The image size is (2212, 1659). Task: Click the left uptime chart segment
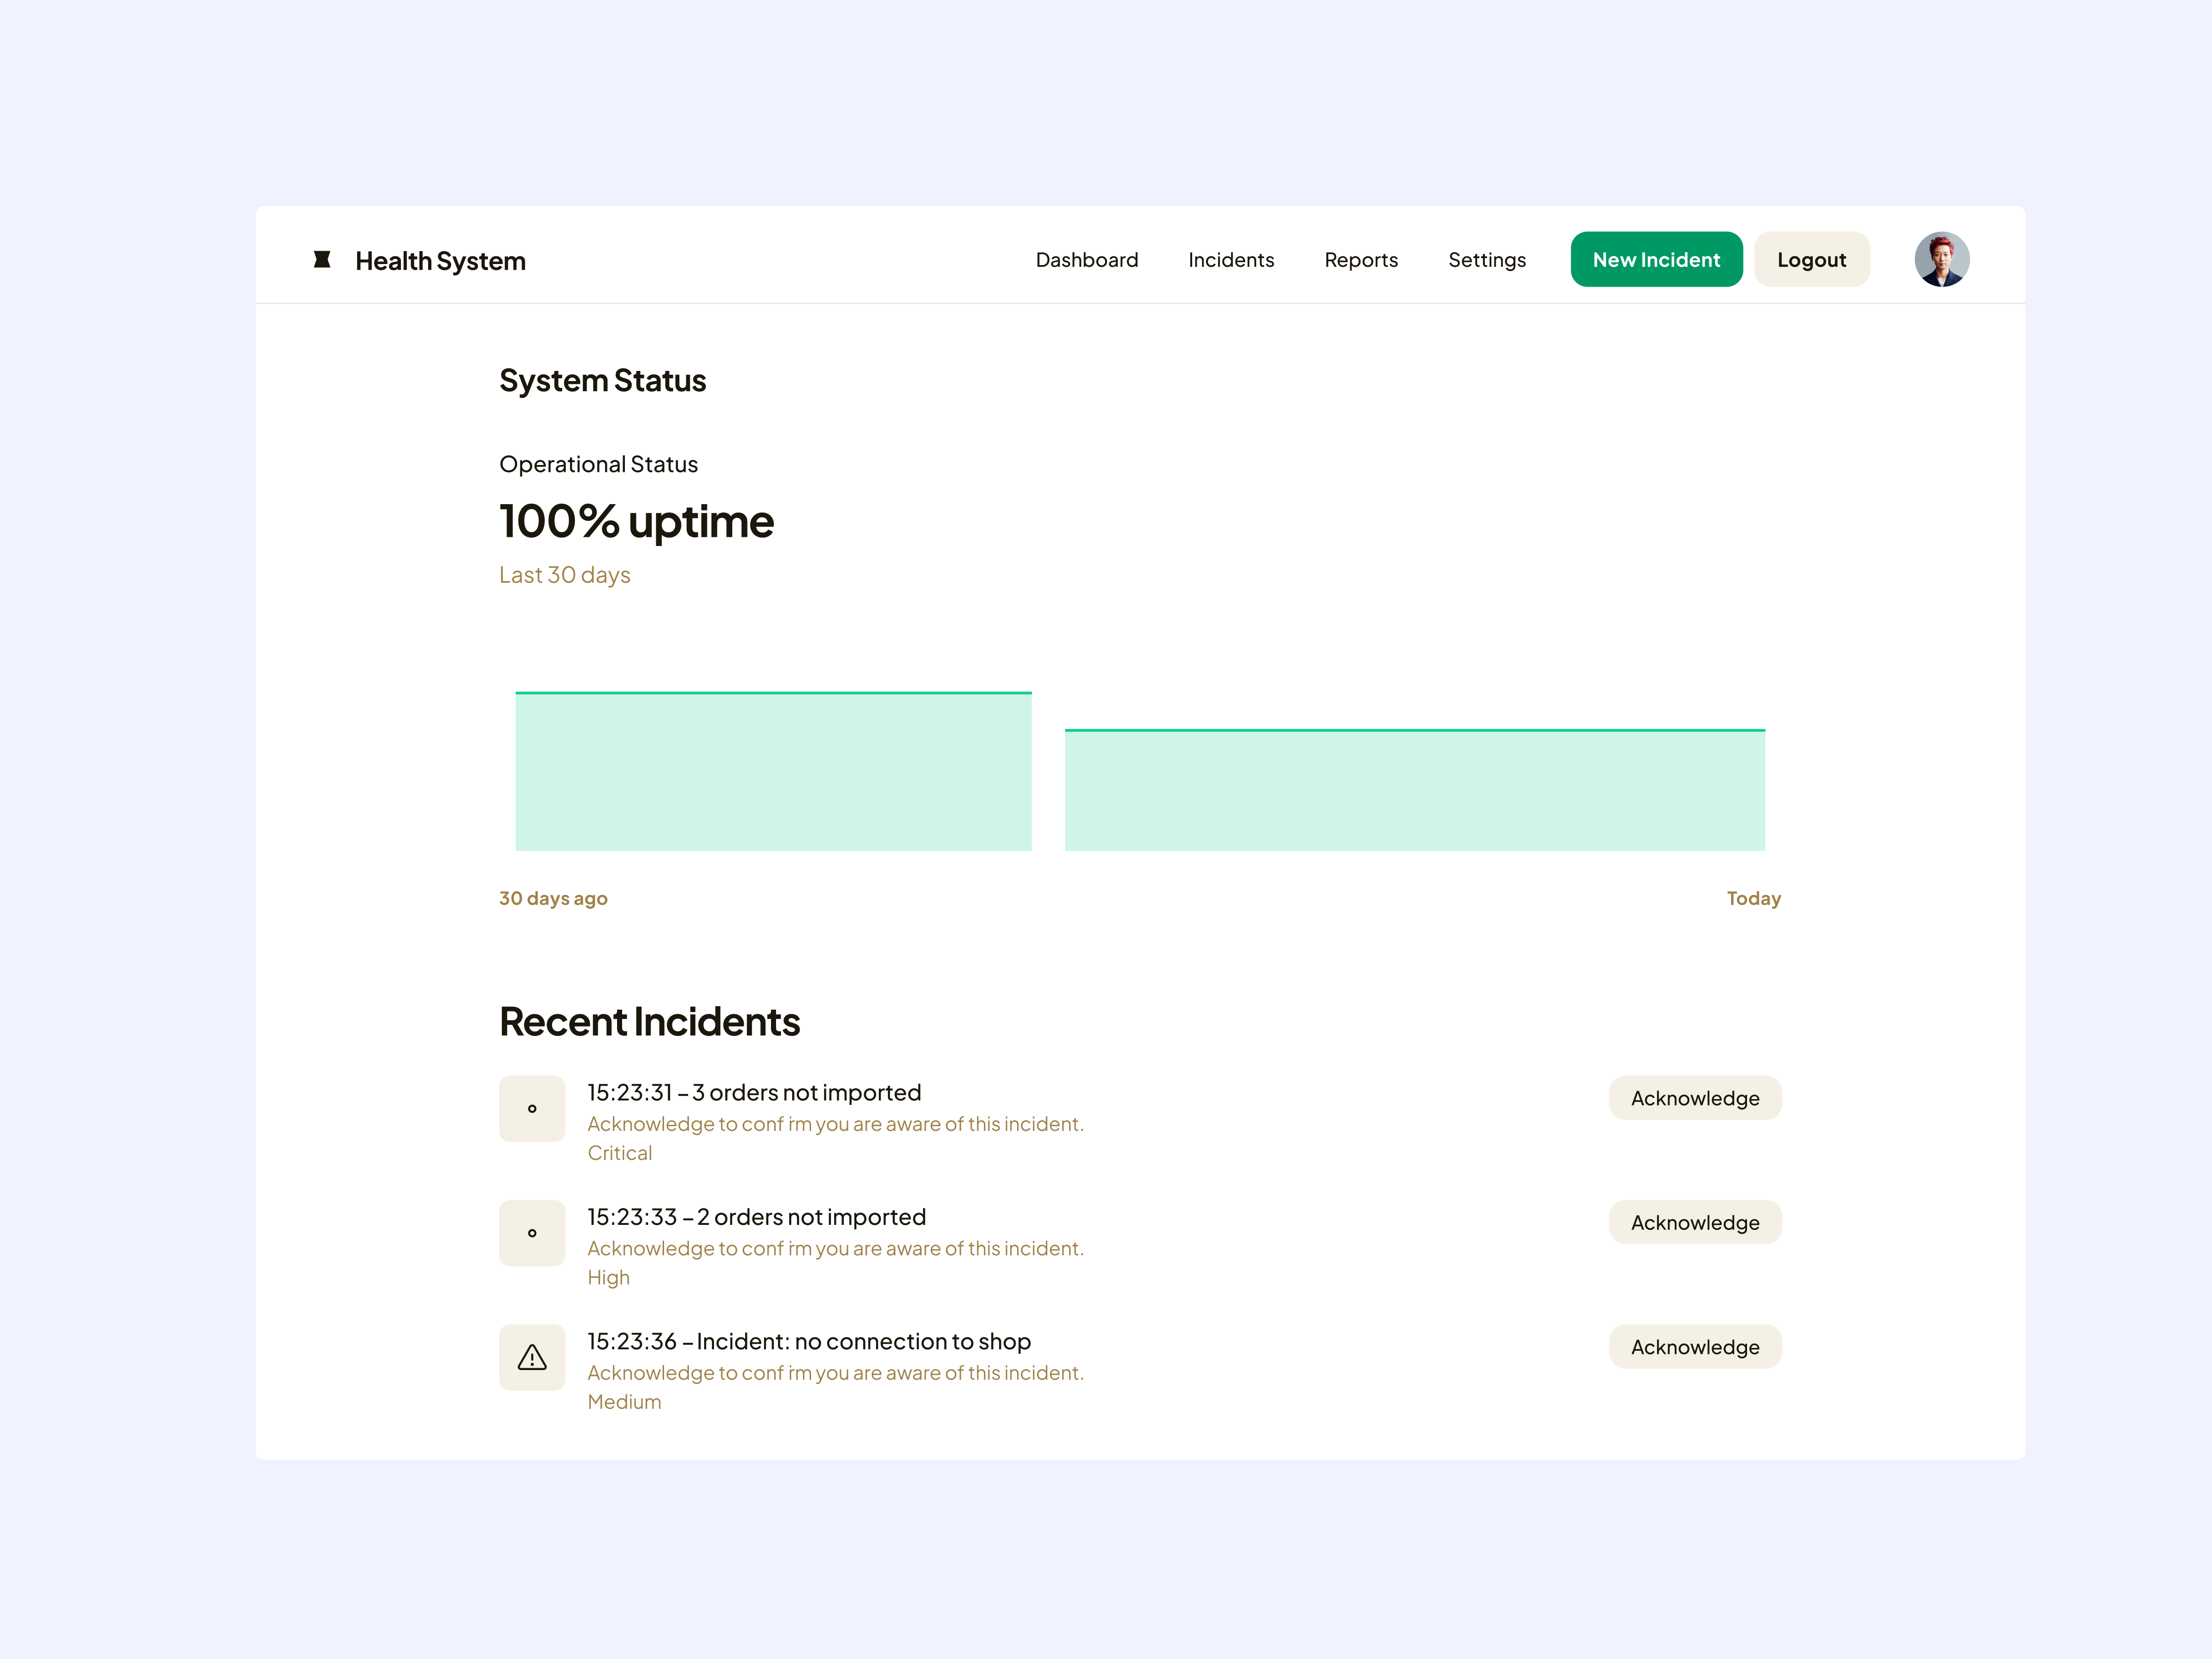773,771
